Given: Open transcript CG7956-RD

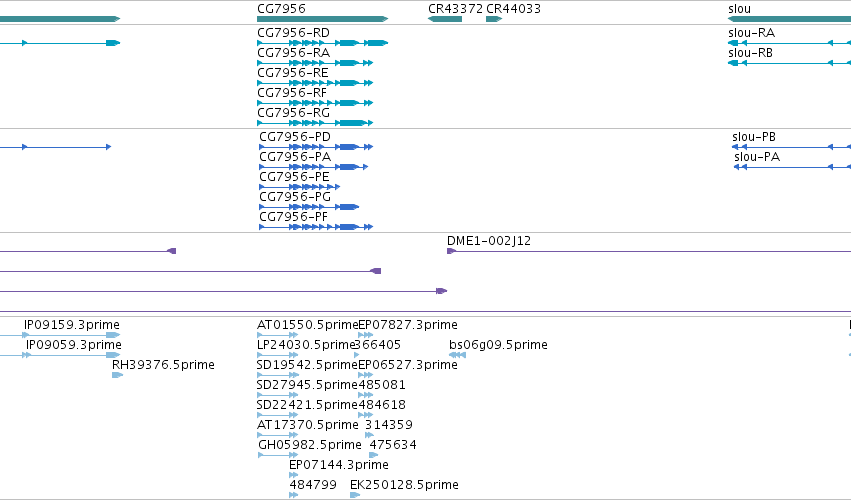Looking at the screenshot, I should tap(293, 33).
